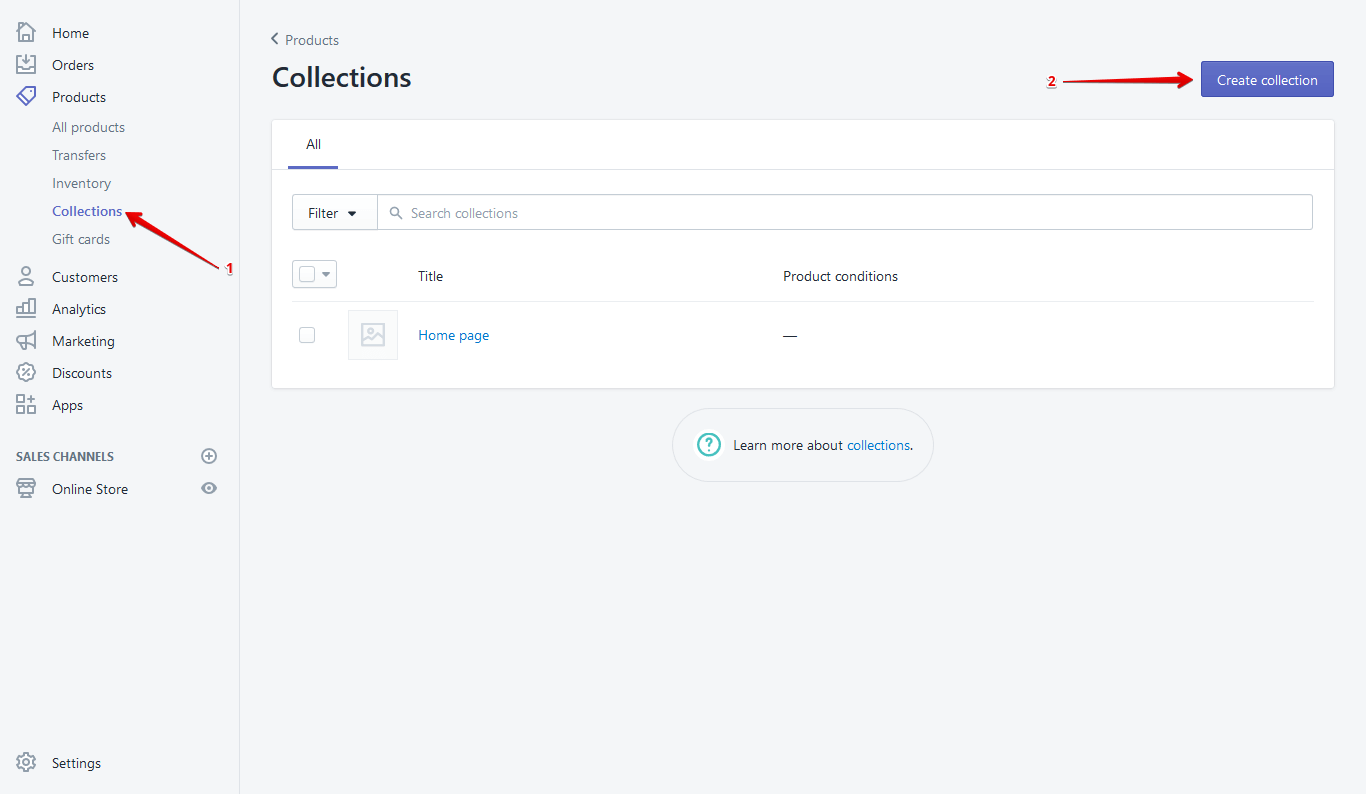Select the All tab
1366x794 pixels.
click(313, 145)
